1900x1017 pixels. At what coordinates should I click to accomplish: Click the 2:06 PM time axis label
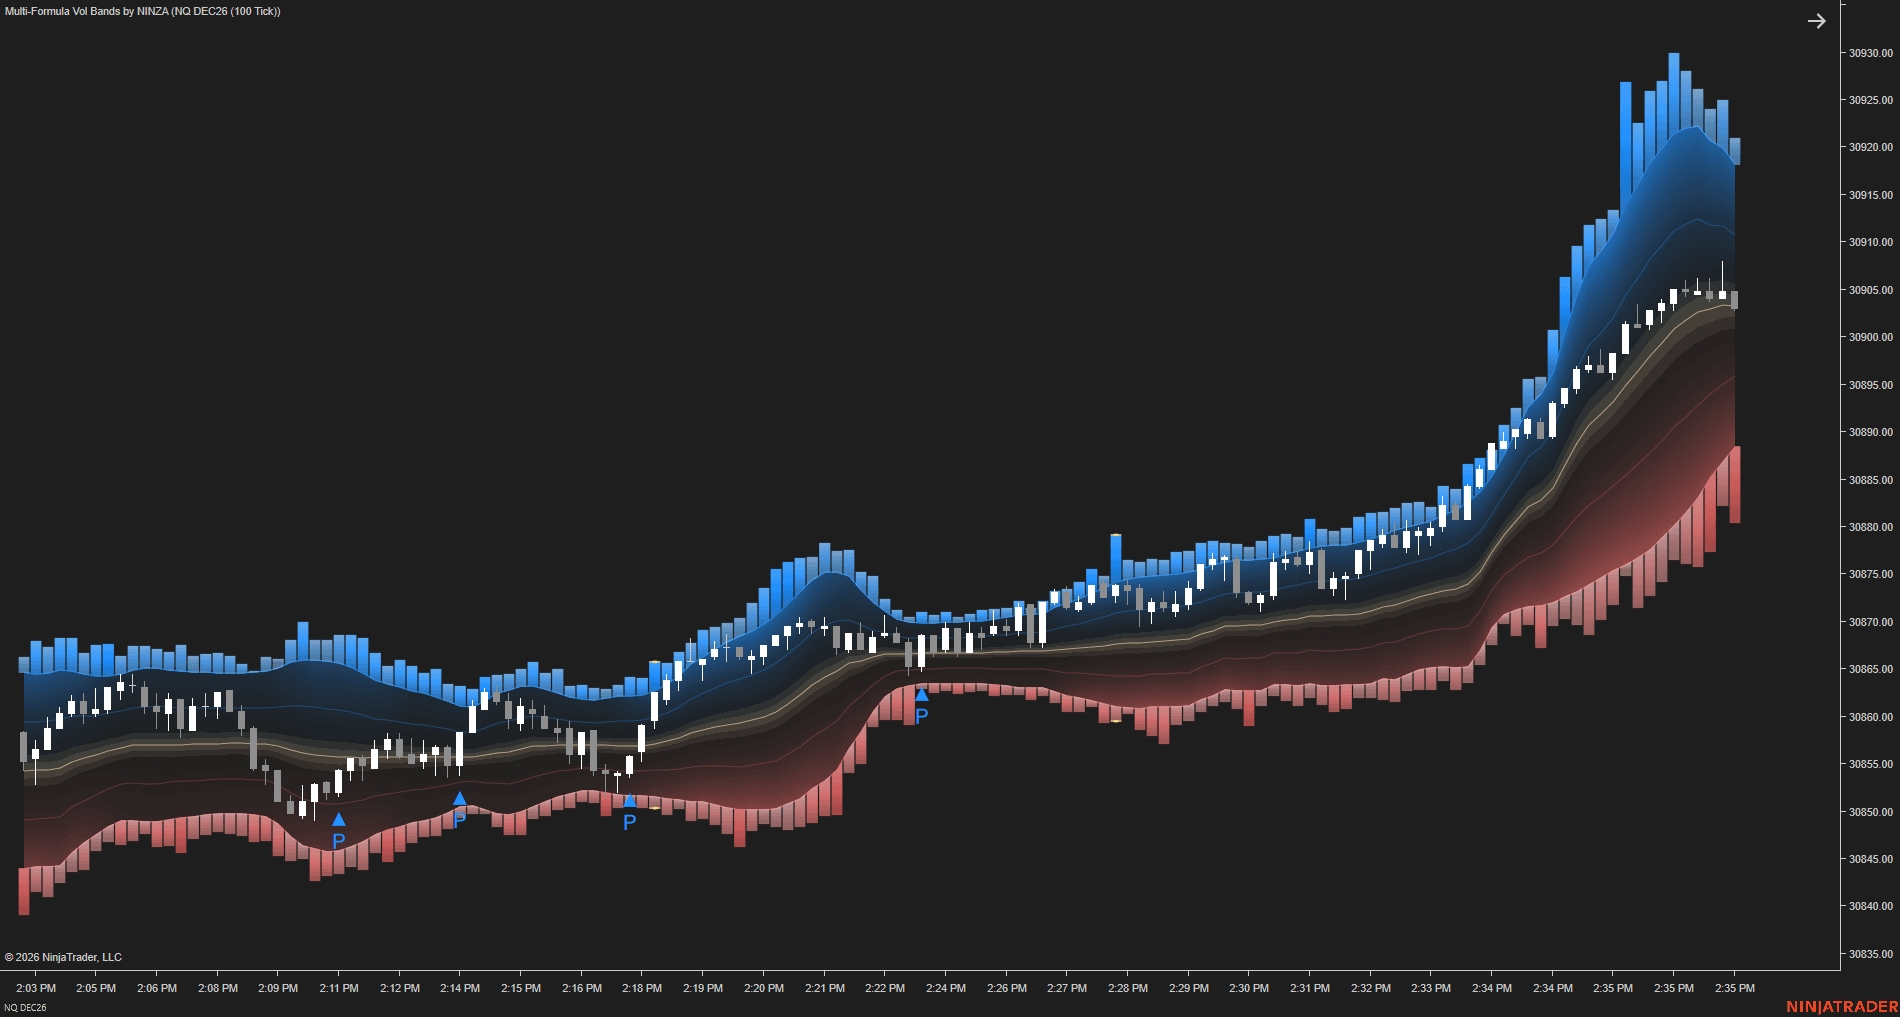[157, 988]
